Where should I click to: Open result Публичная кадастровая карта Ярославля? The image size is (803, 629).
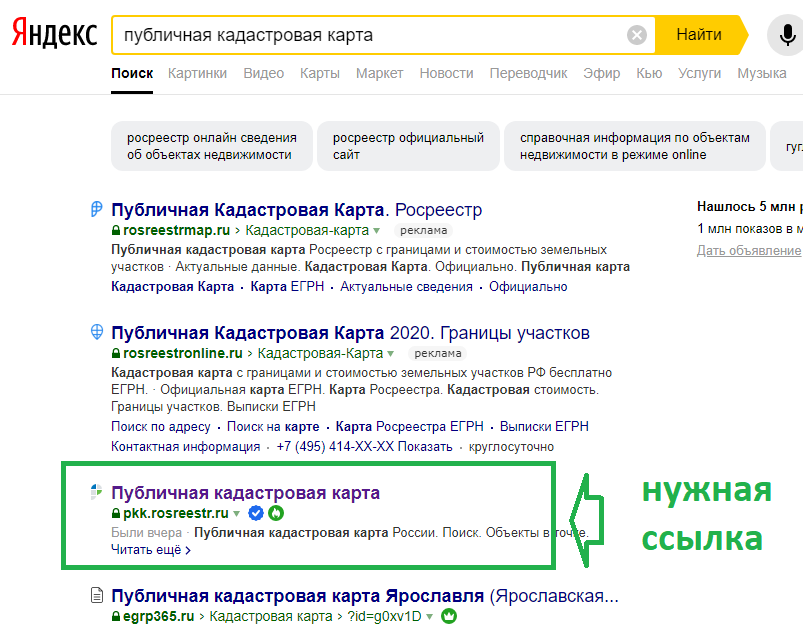click(365, 596)
